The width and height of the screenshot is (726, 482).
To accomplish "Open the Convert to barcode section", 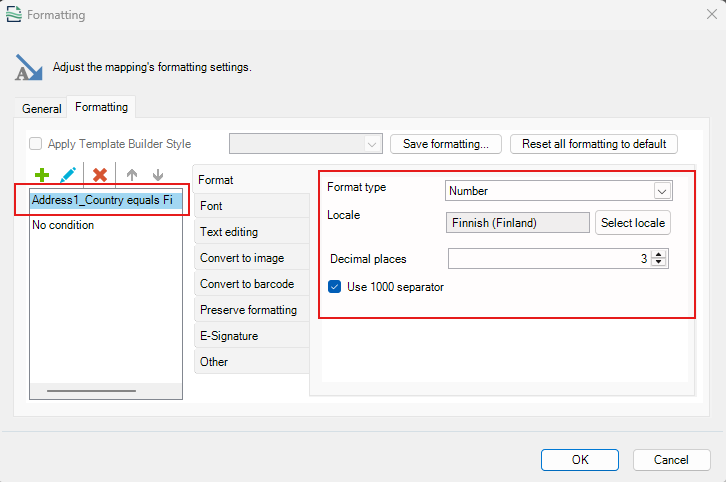I will [x=251, y=284].
